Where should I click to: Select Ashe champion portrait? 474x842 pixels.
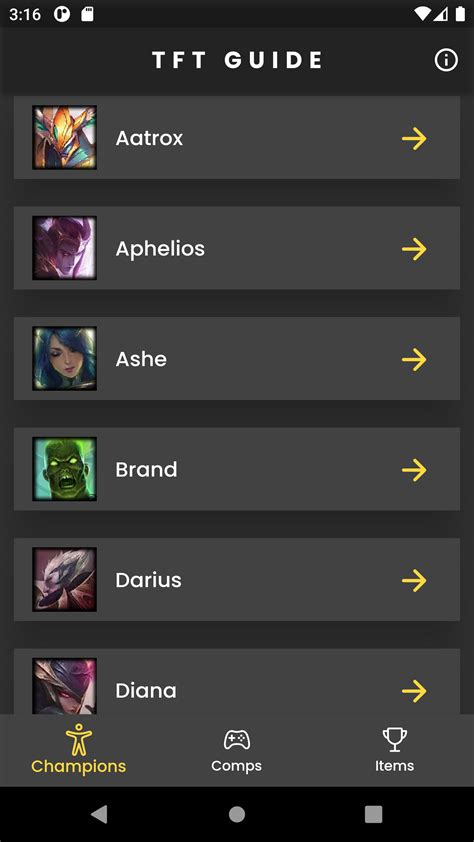coord(64,359)
